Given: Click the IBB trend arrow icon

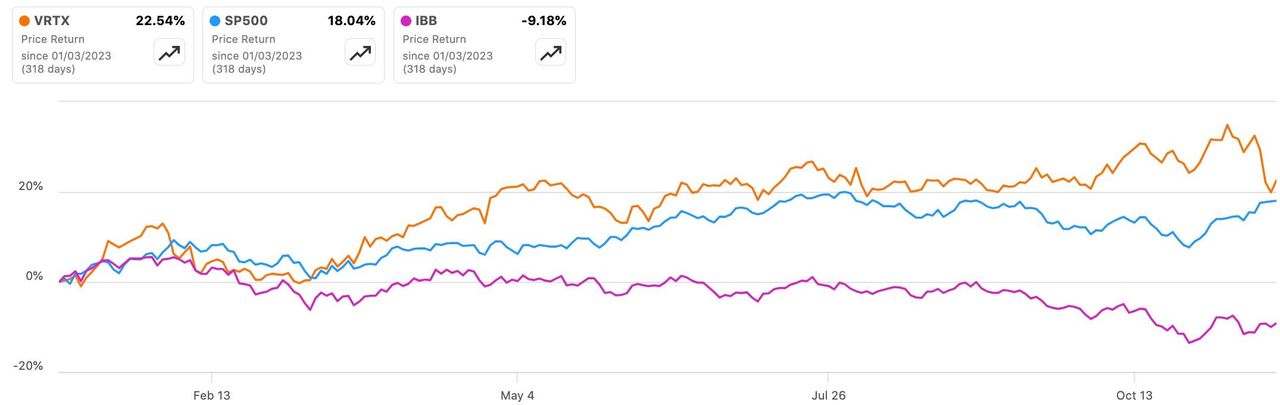Looking at the screenshot, I should point(550,54).
